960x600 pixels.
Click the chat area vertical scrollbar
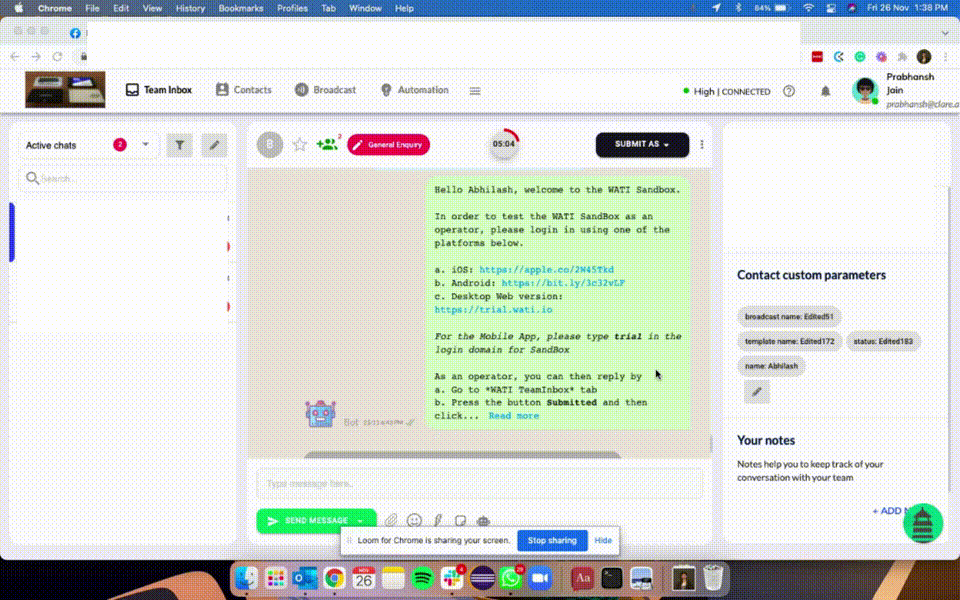[711, 443]
